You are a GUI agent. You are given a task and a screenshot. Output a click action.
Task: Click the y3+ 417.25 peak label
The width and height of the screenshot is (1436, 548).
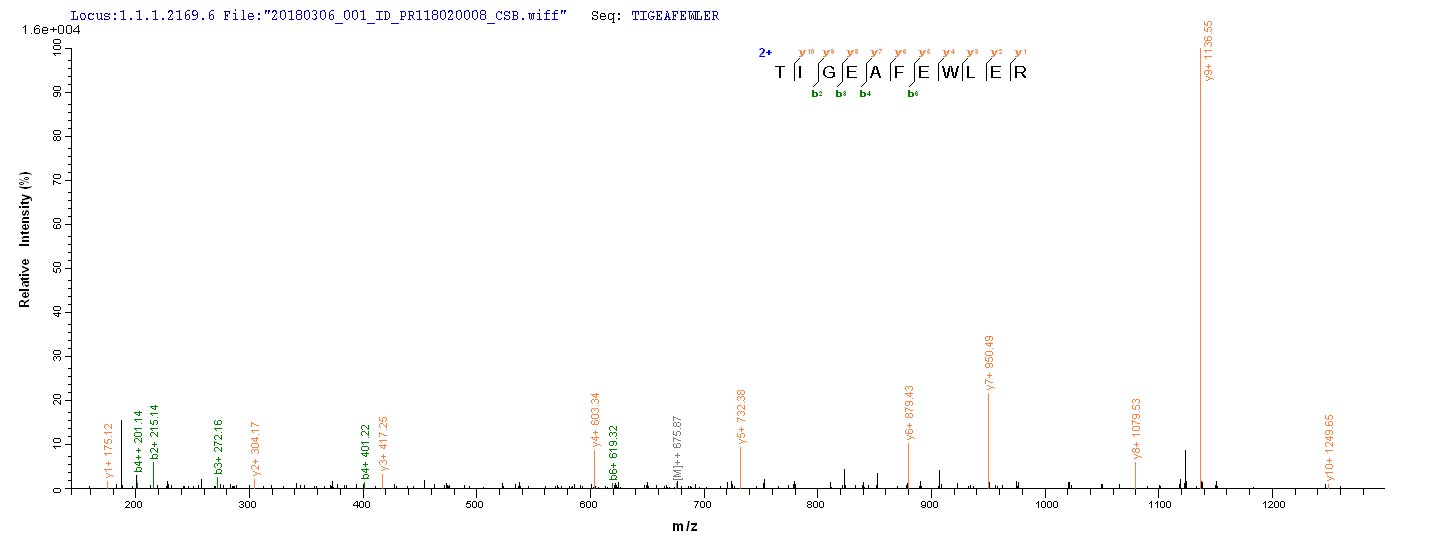point(383,443)
